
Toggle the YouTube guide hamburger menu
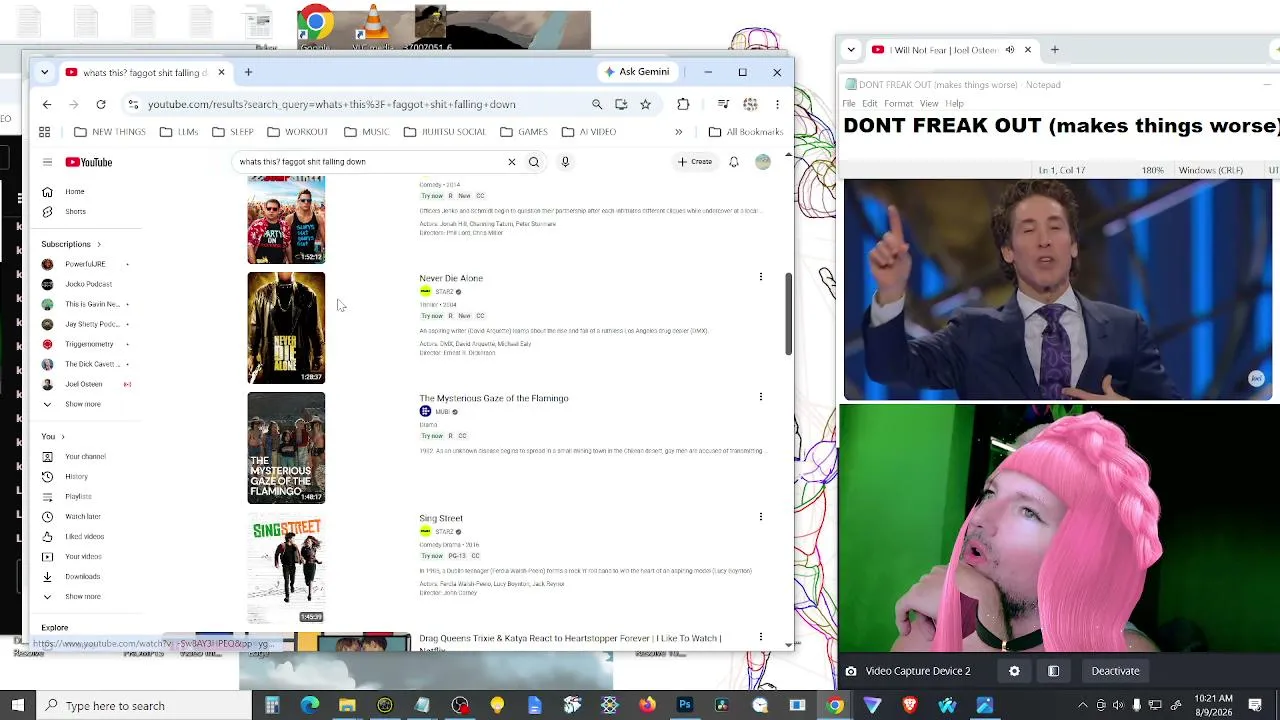coord(47,162)
